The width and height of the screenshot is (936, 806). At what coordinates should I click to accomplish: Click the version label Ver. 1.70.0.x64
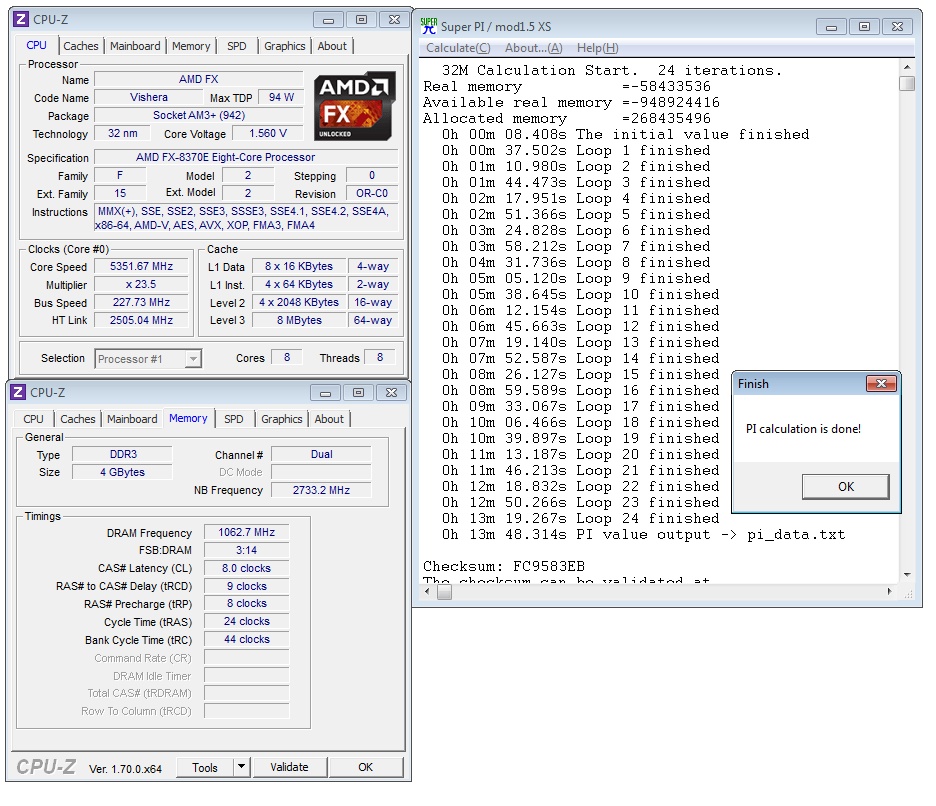pos(125,769)
